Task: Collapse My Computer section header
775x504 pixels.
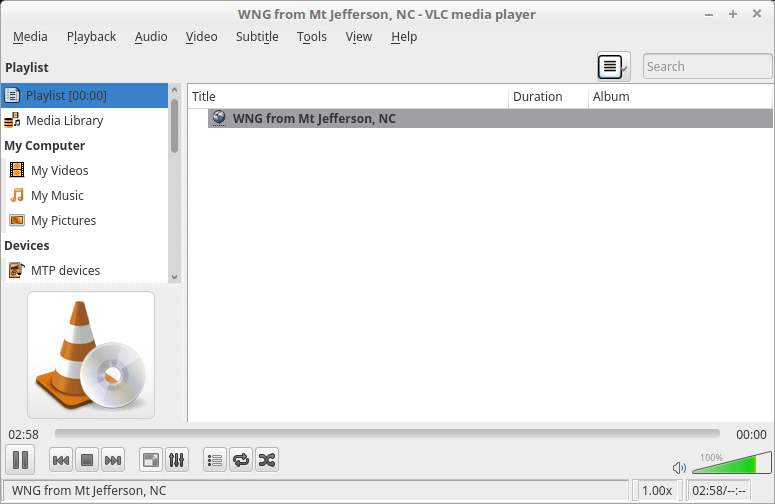Action: pyautogui.click(x=44, y=146)
